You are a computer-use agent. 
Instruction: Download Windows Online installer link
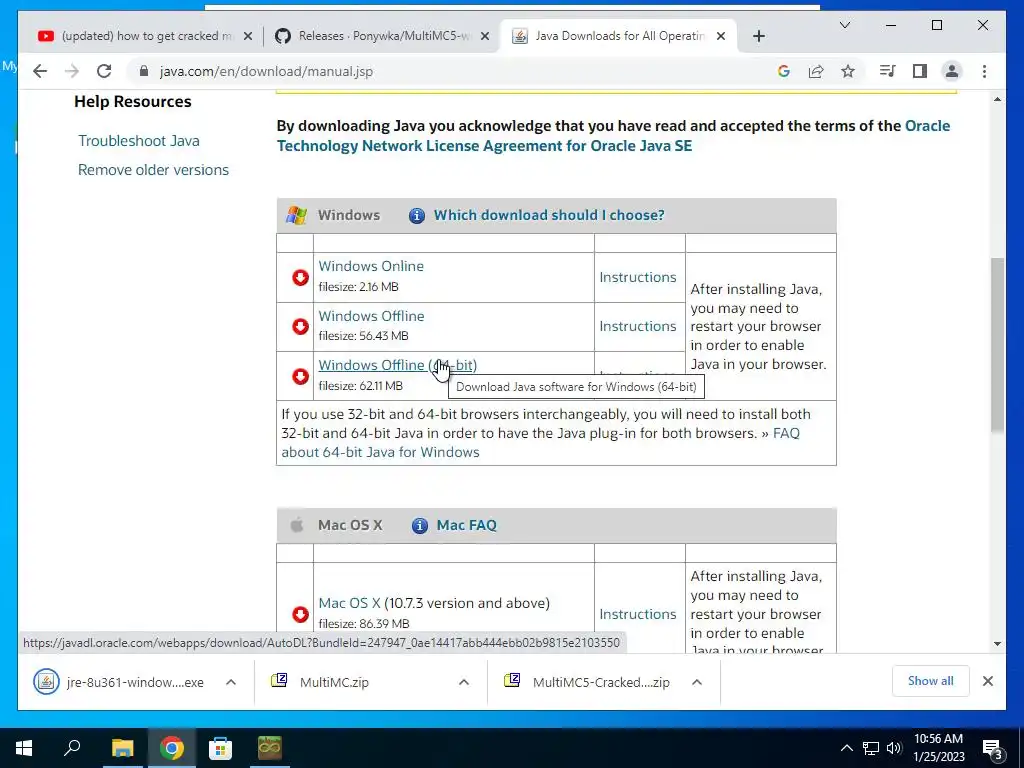[371, 266]
